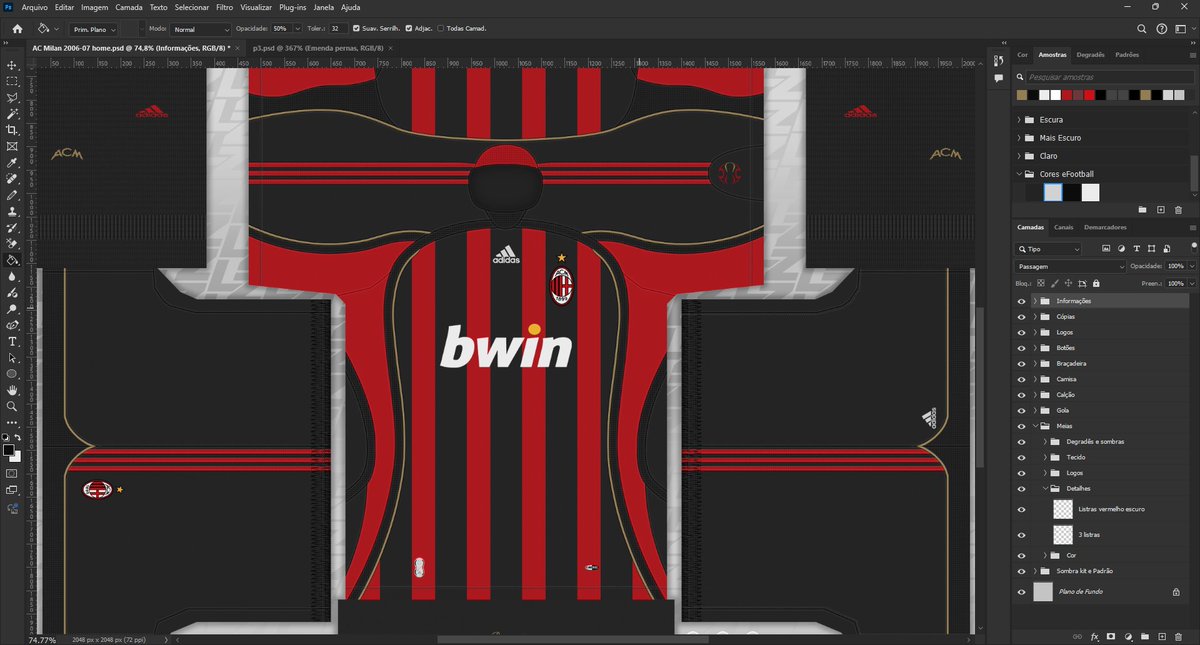
Task: Toggle Suav. Serrilh. checkbox
Action: (x=356, y=29)
